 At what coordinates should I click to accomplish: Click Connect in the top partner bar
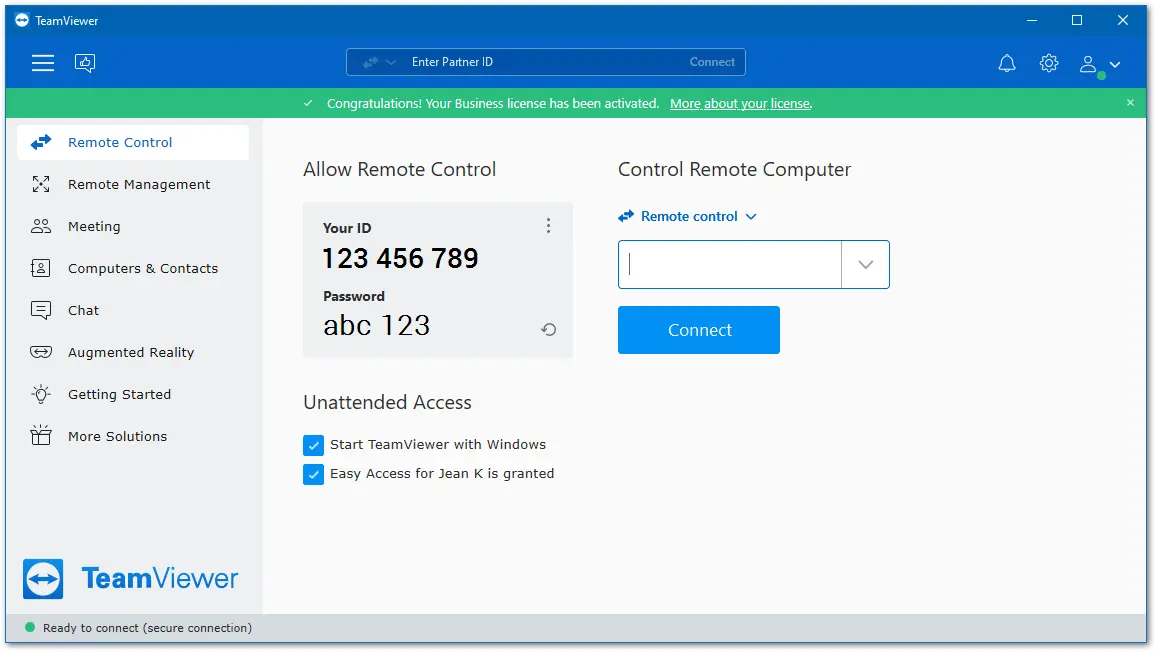(x=712, y=62)
